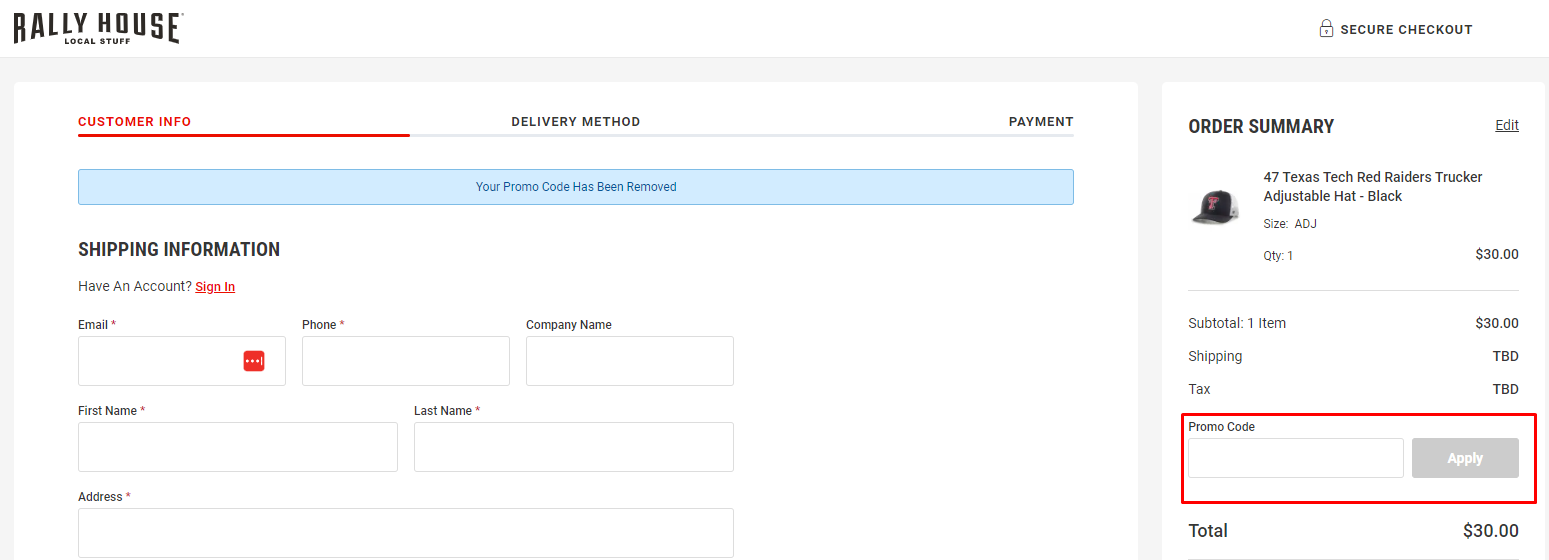1549x560 pixels.
Task: Click the 'Subtotal: 1 Item' label
Action: [1237, 323]
